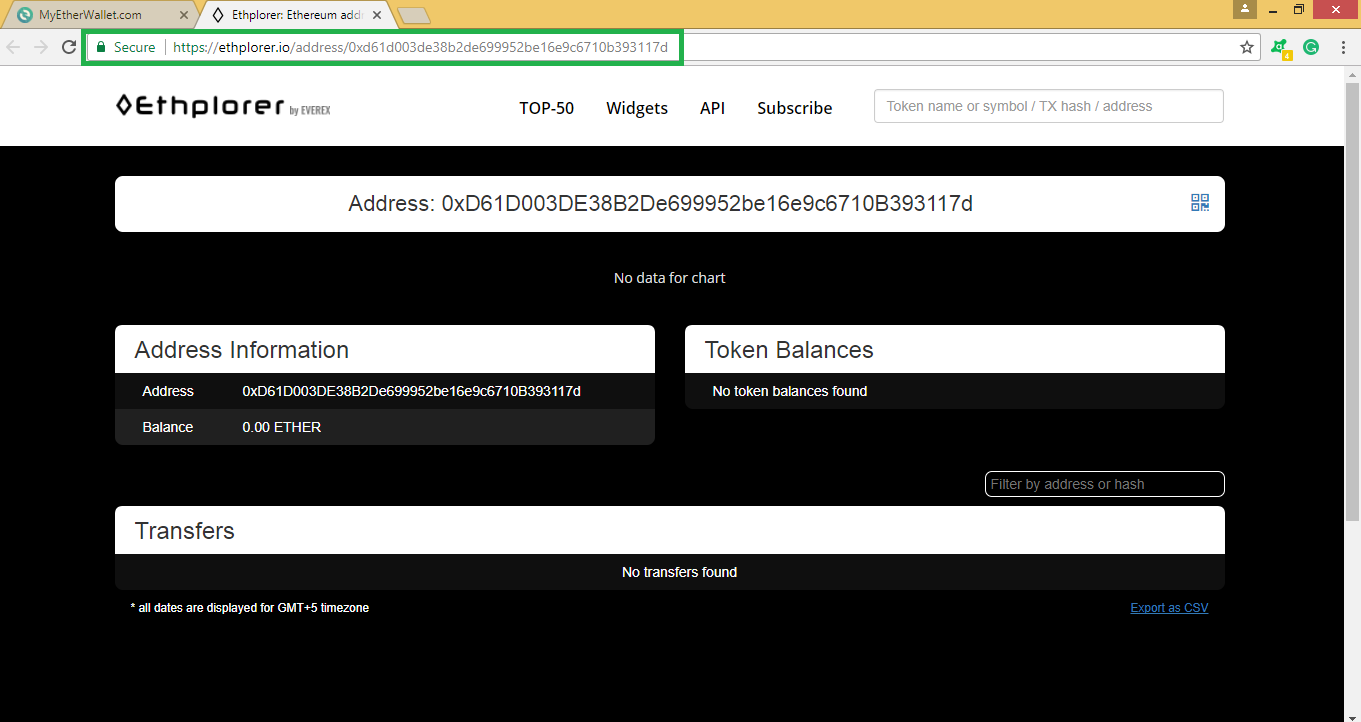Screen dimensions: 1361x722
Task: Open the QR code icon for address
Action: (1200, 203)
